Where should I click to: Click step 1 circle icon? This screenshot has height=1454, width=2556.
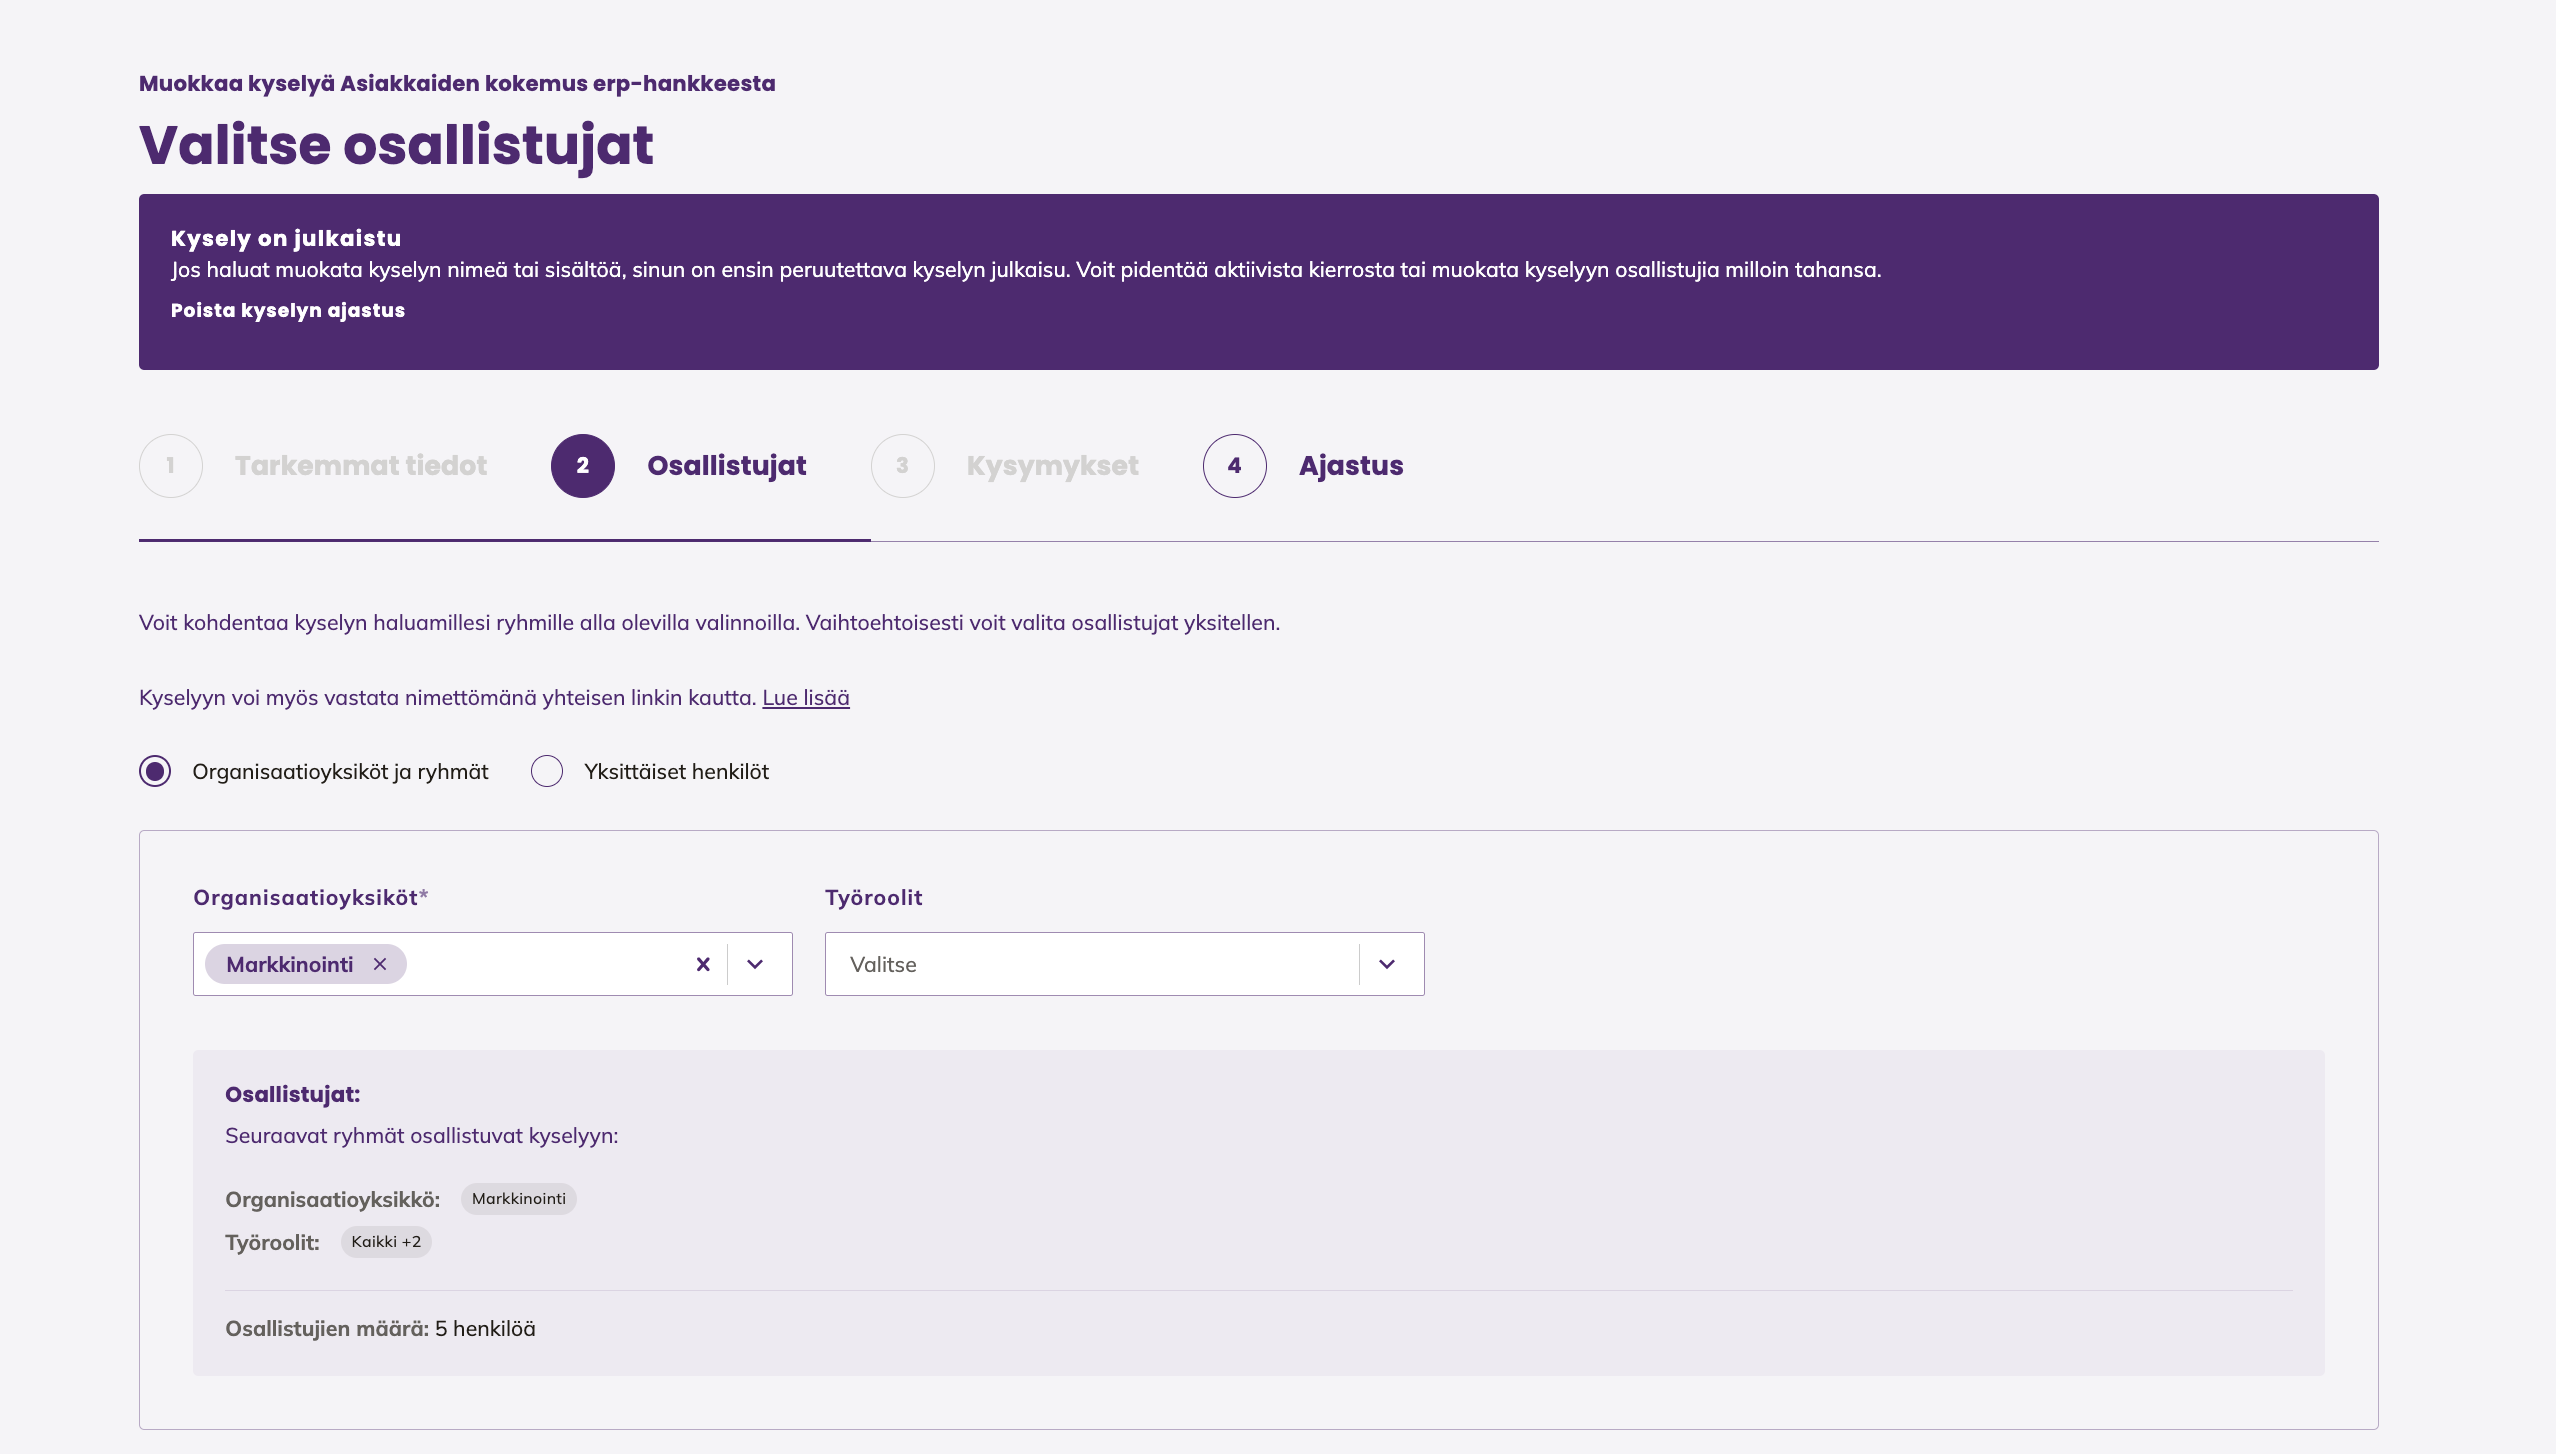coord(171,466)
